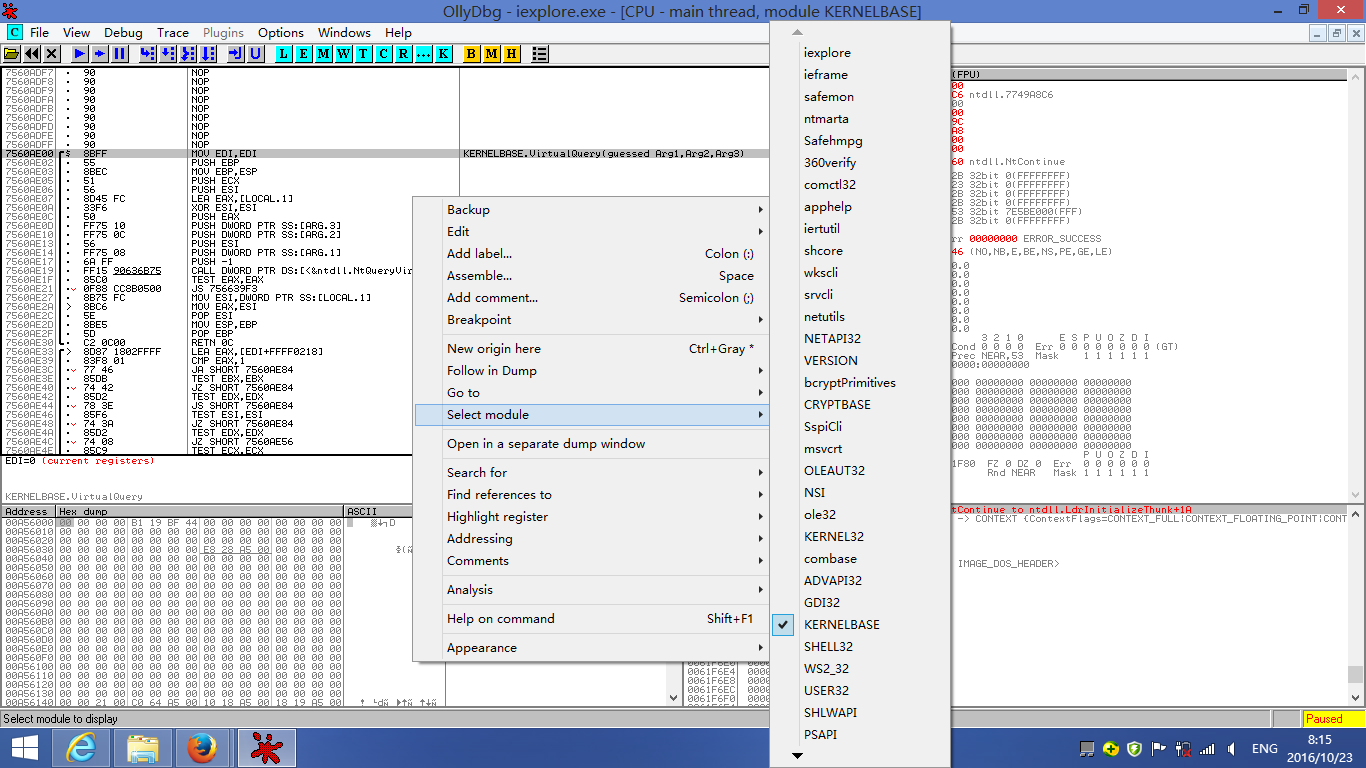
Task: Open File Explorer from the taskbar
Action: [x=143, y=748]
